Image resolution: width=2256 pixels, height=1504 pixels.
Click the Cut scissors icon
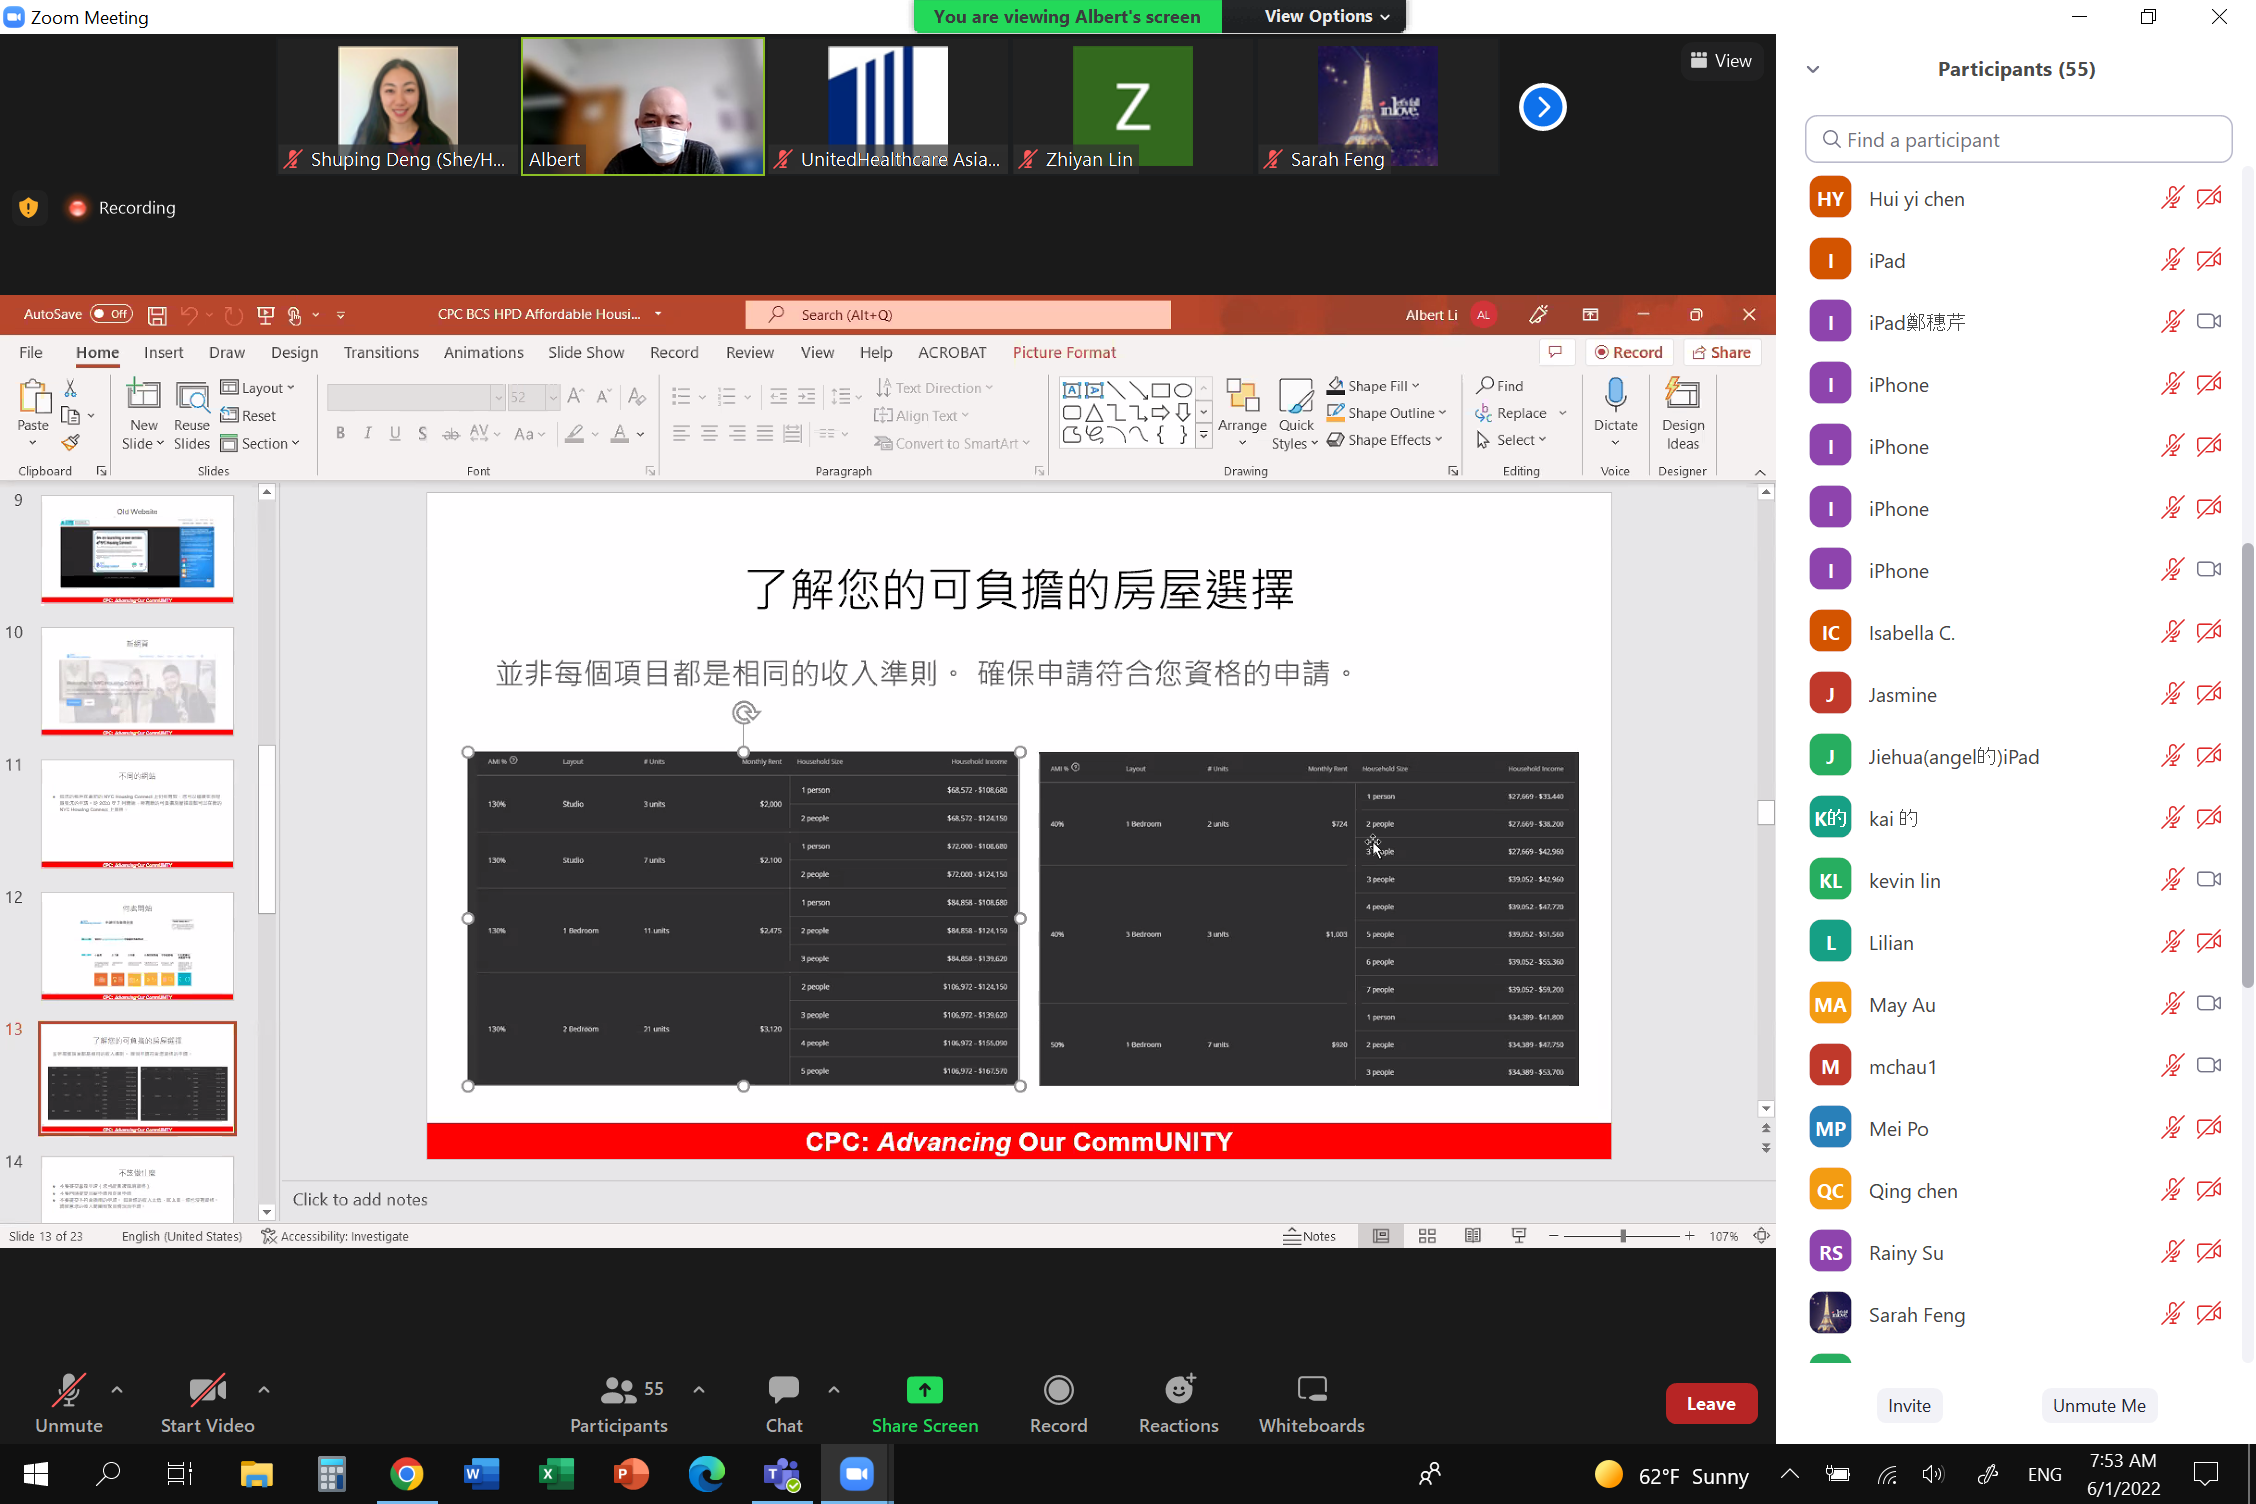pyautogui.click(x=70, y=388)
